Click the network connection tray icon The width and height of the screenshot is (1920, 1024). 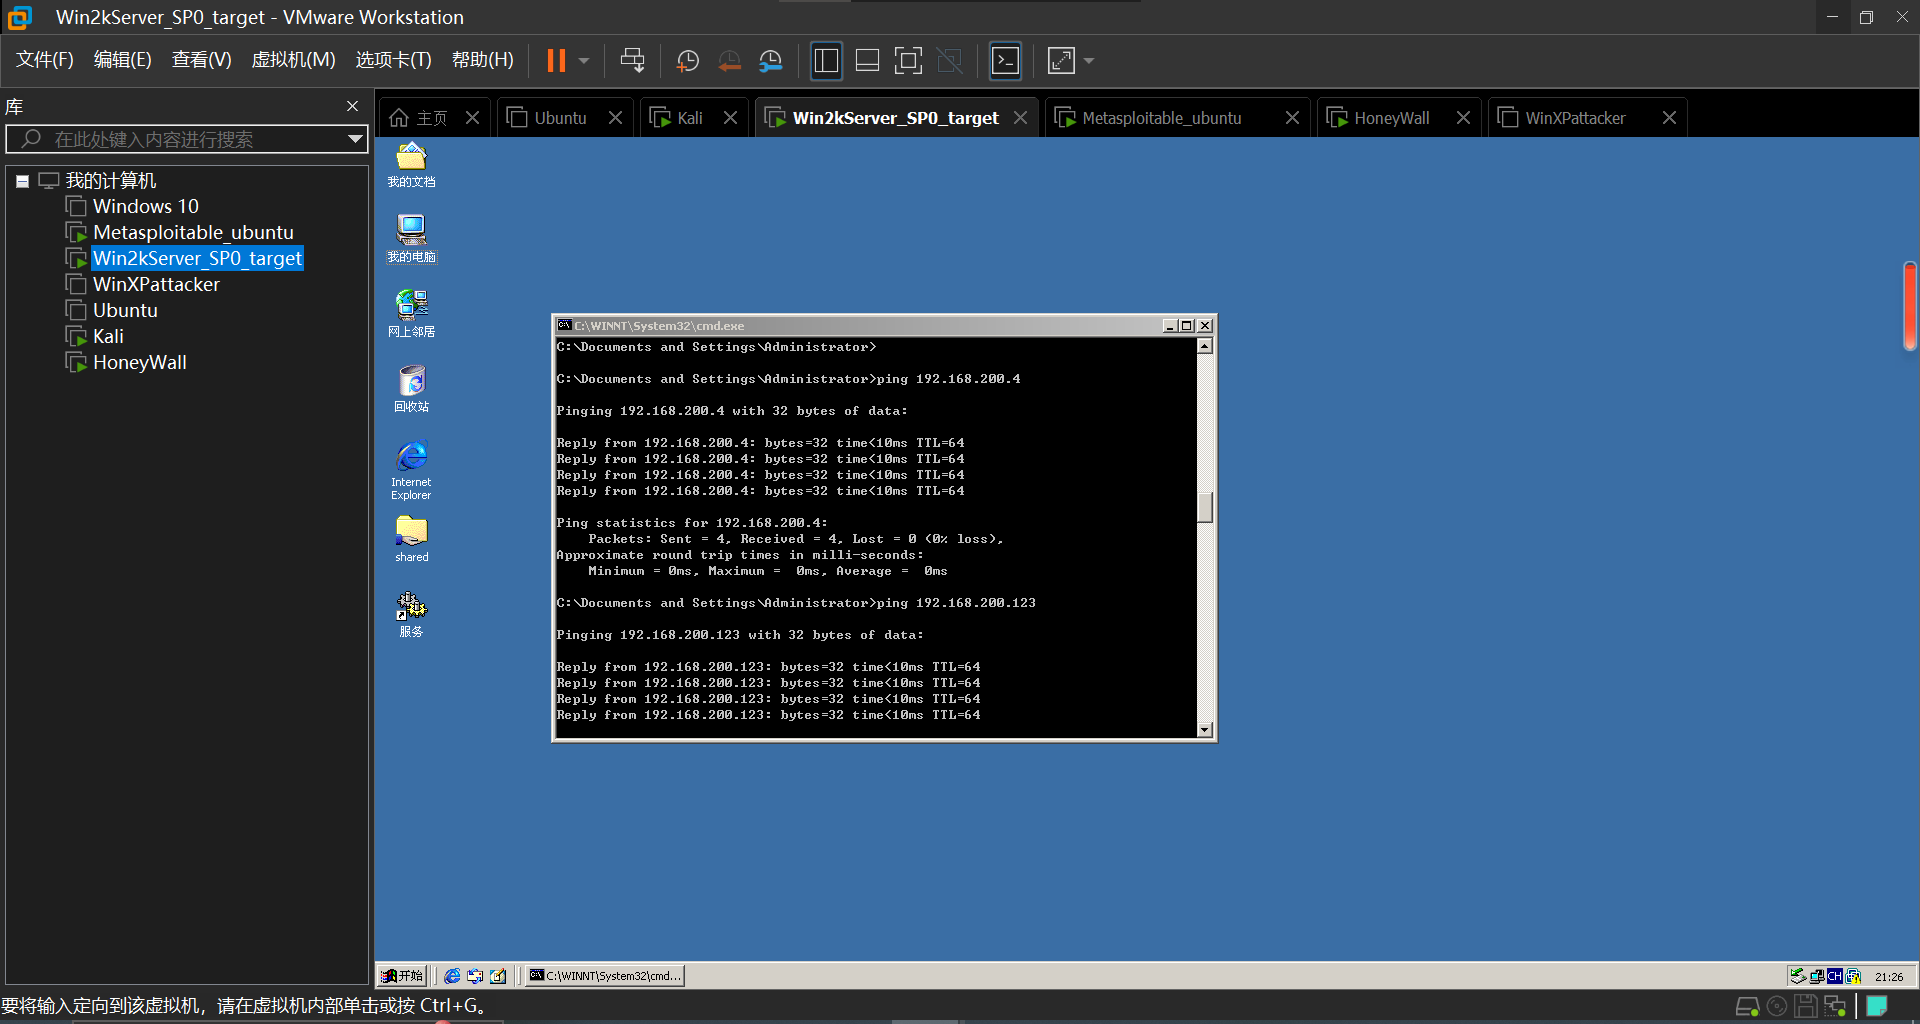tap(1817, 977)
